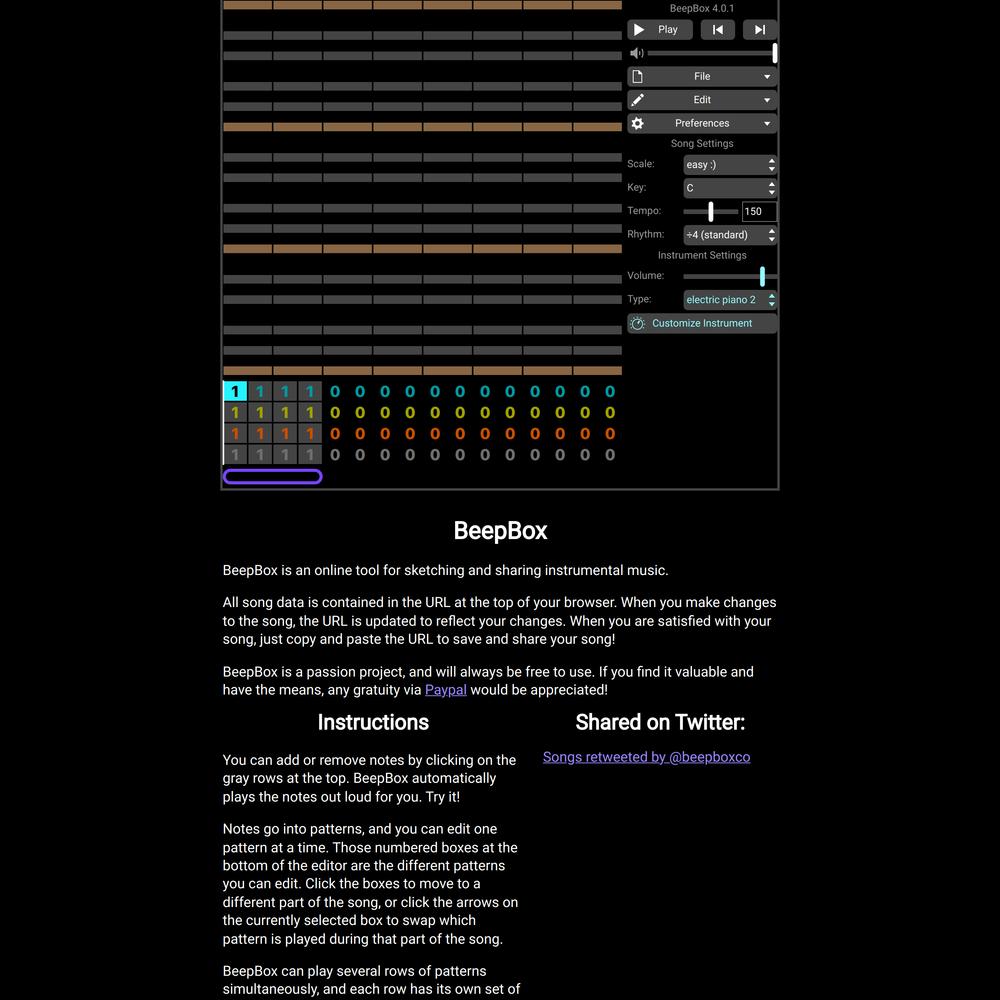Viewport: 1000px width, 1000px height.
Task: Click the instrument Volume slider handle
Action: [762, 276]
